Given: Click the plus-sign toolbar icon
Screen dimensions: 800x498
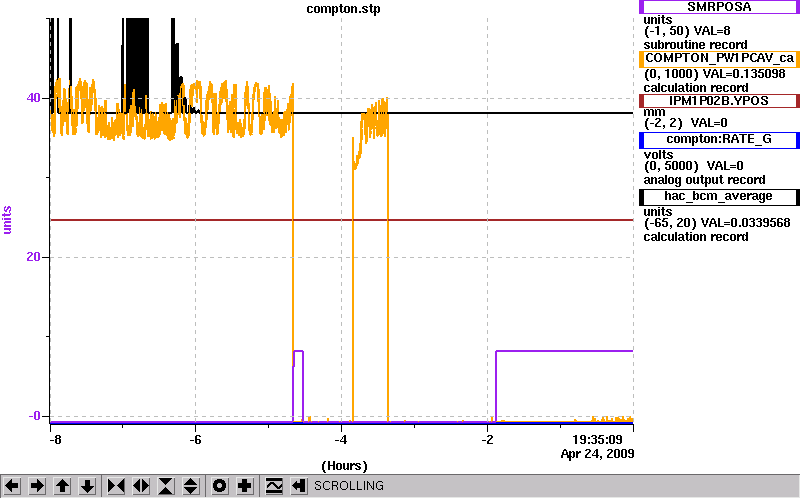Looking at the screenshot, I should coord(245,486).
